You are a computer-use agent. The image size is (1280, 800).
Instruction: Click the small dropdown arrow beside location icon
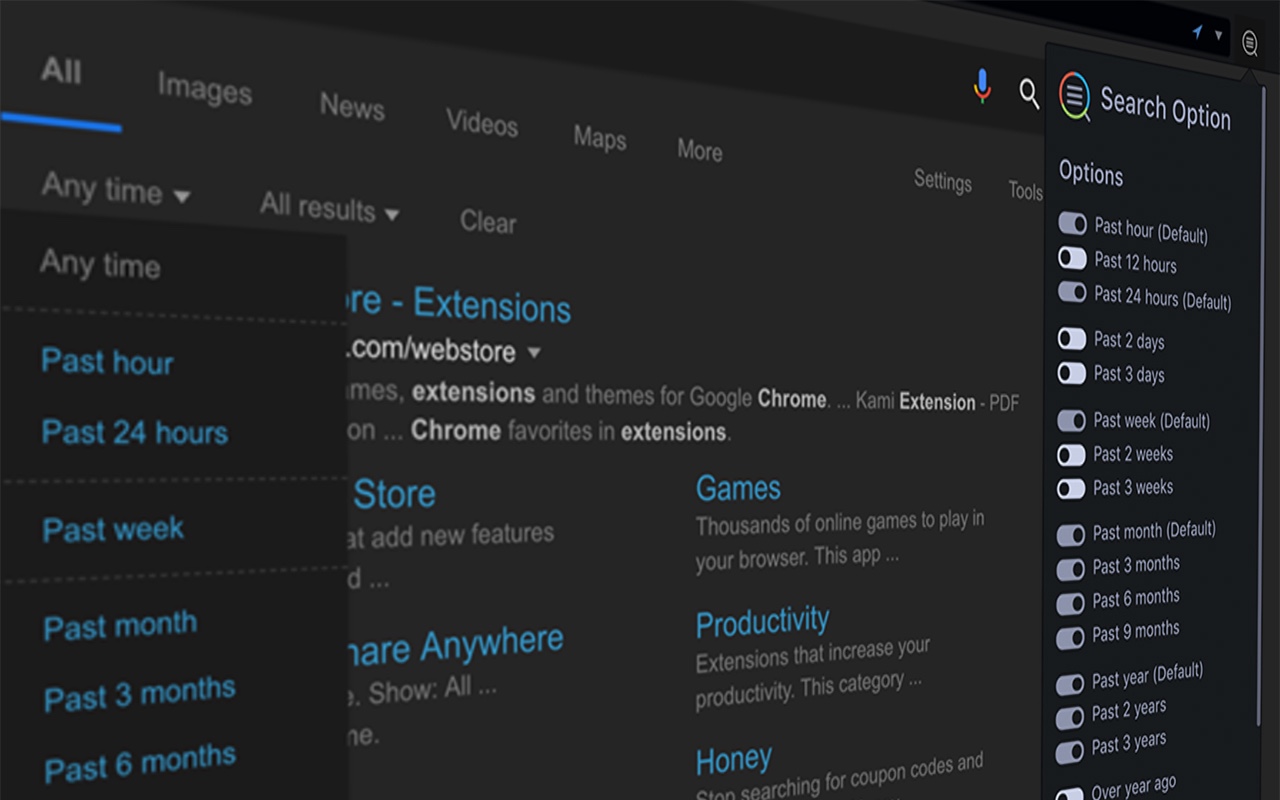click(x=1218, y=36)
